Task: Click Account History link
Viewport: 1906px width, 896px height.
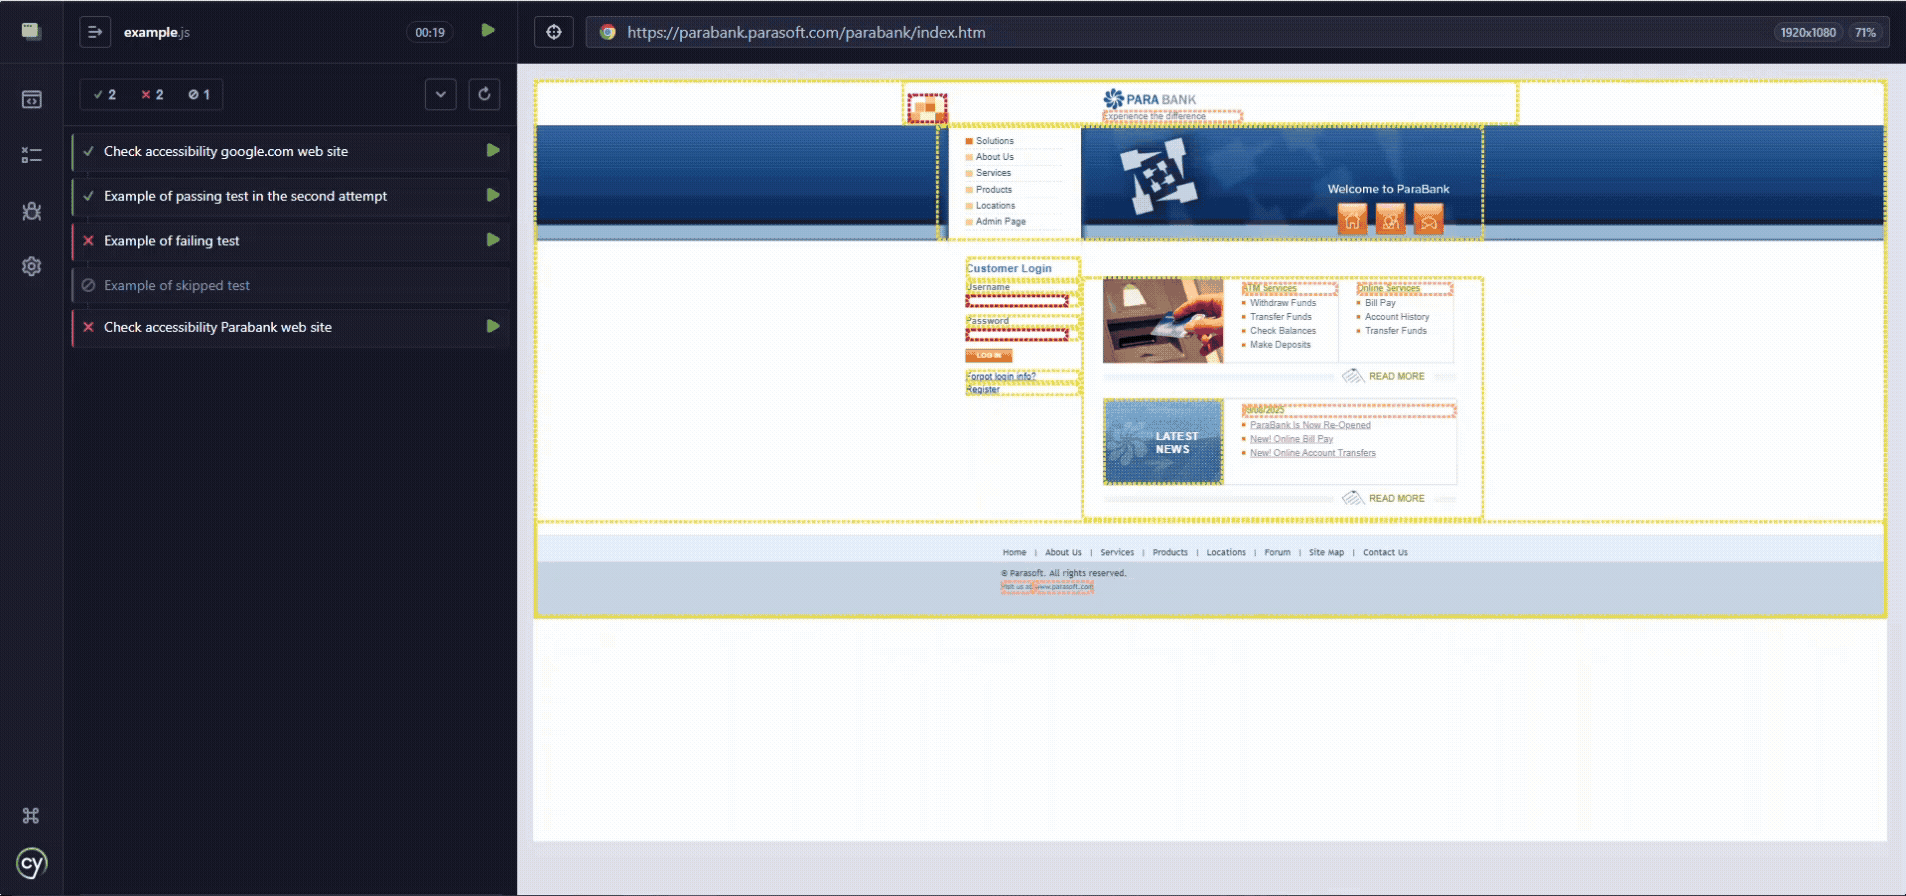Action: pos(1397,317)
